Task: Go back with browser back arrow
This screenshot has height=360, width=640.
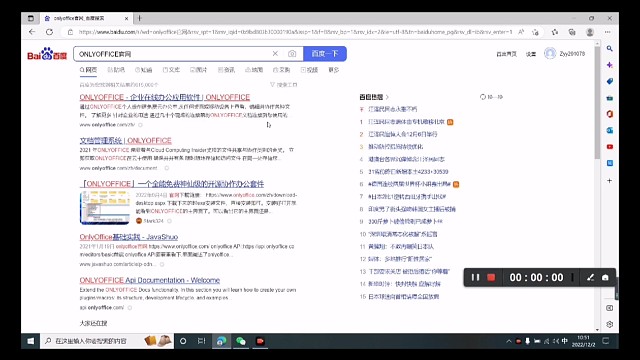Action: [x=32, y=32]
